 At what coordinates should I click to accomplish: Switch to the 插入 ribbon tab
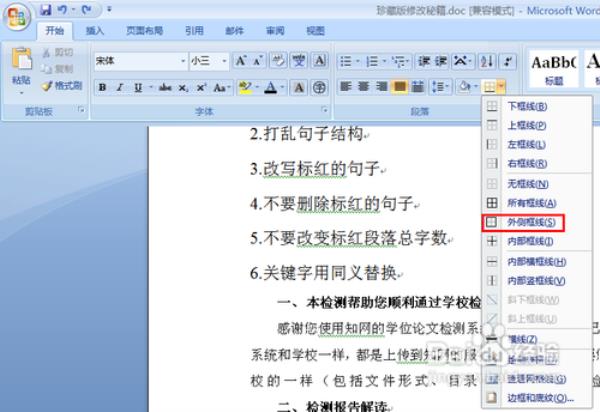(x=95, y=31)
